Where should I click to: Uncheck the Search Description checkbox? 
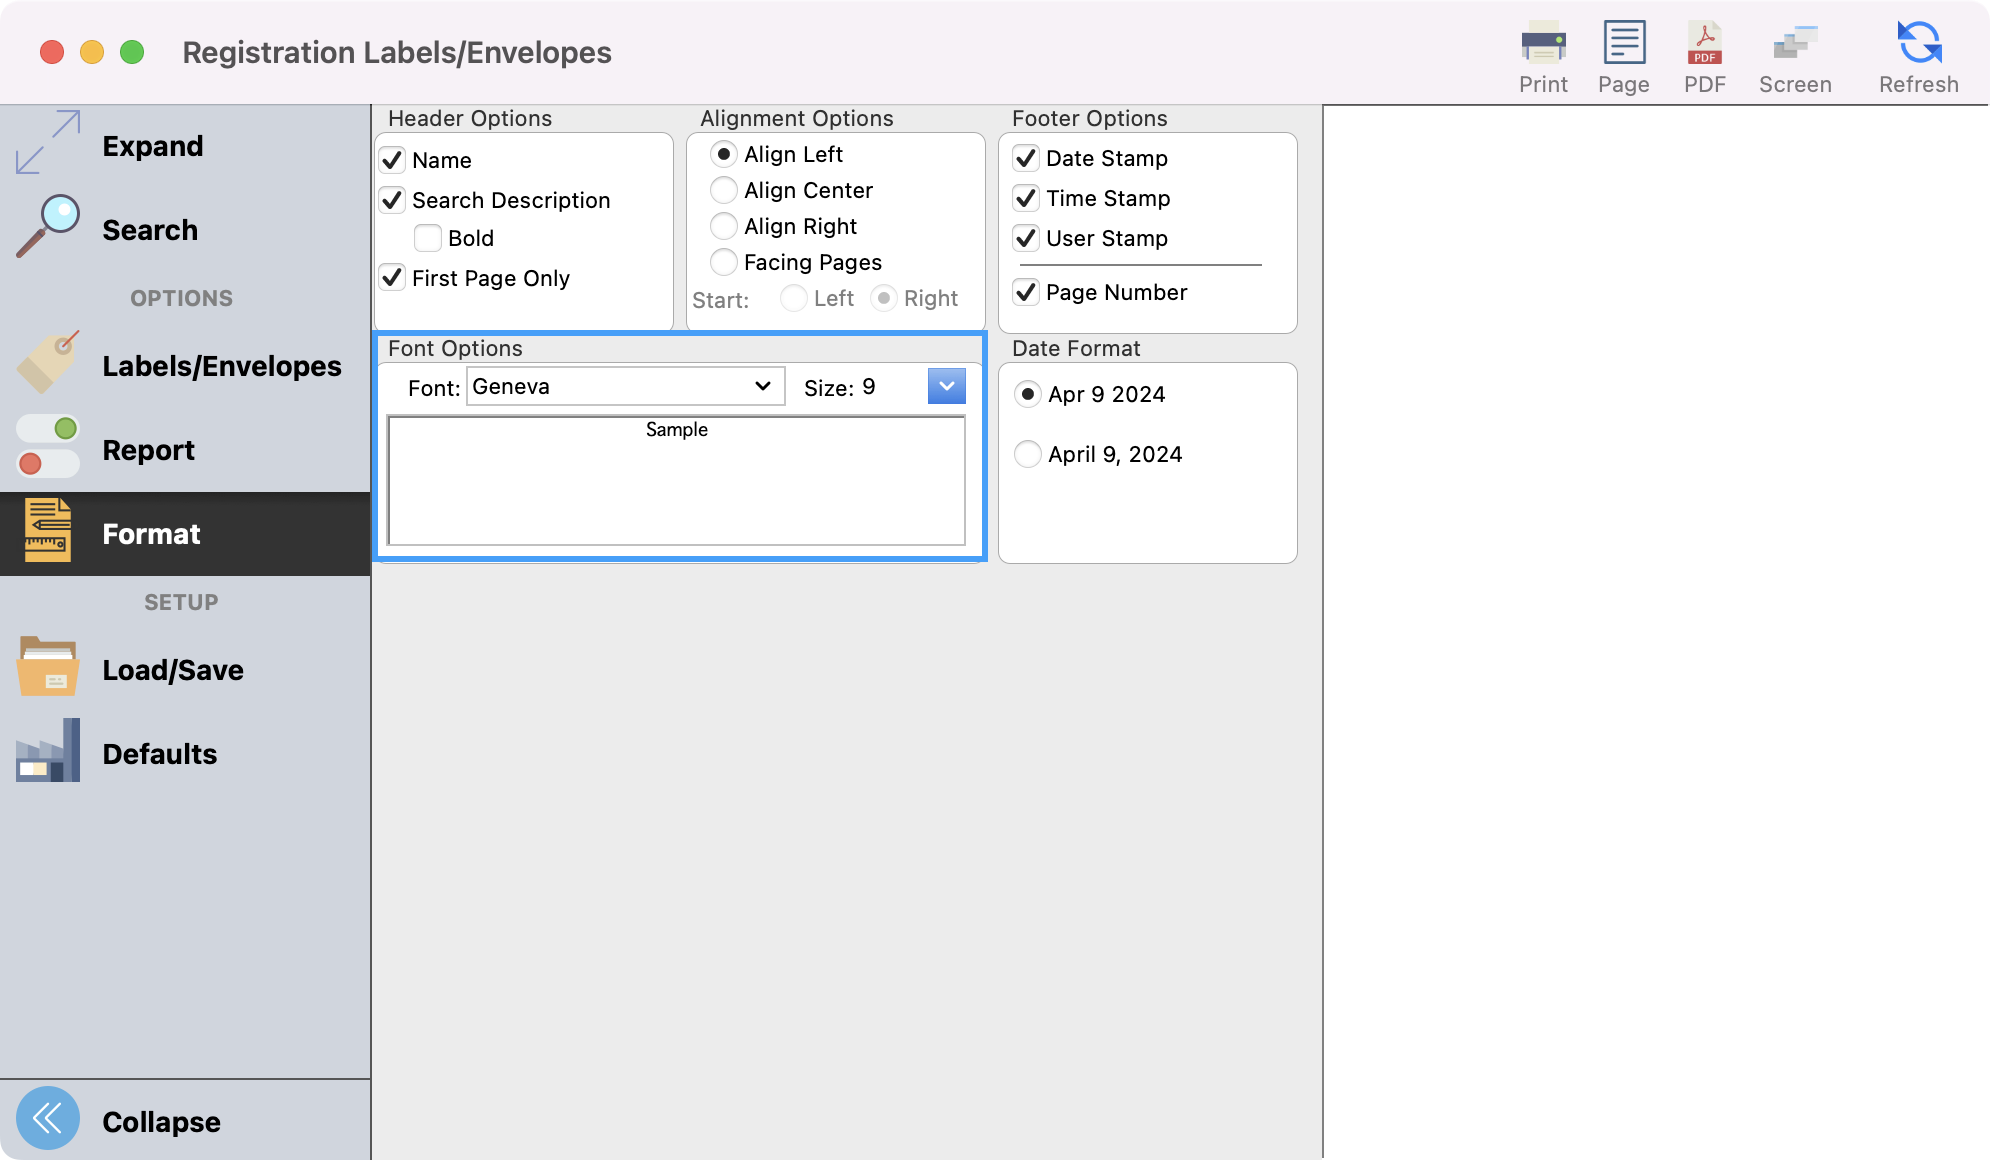(392, 200)
